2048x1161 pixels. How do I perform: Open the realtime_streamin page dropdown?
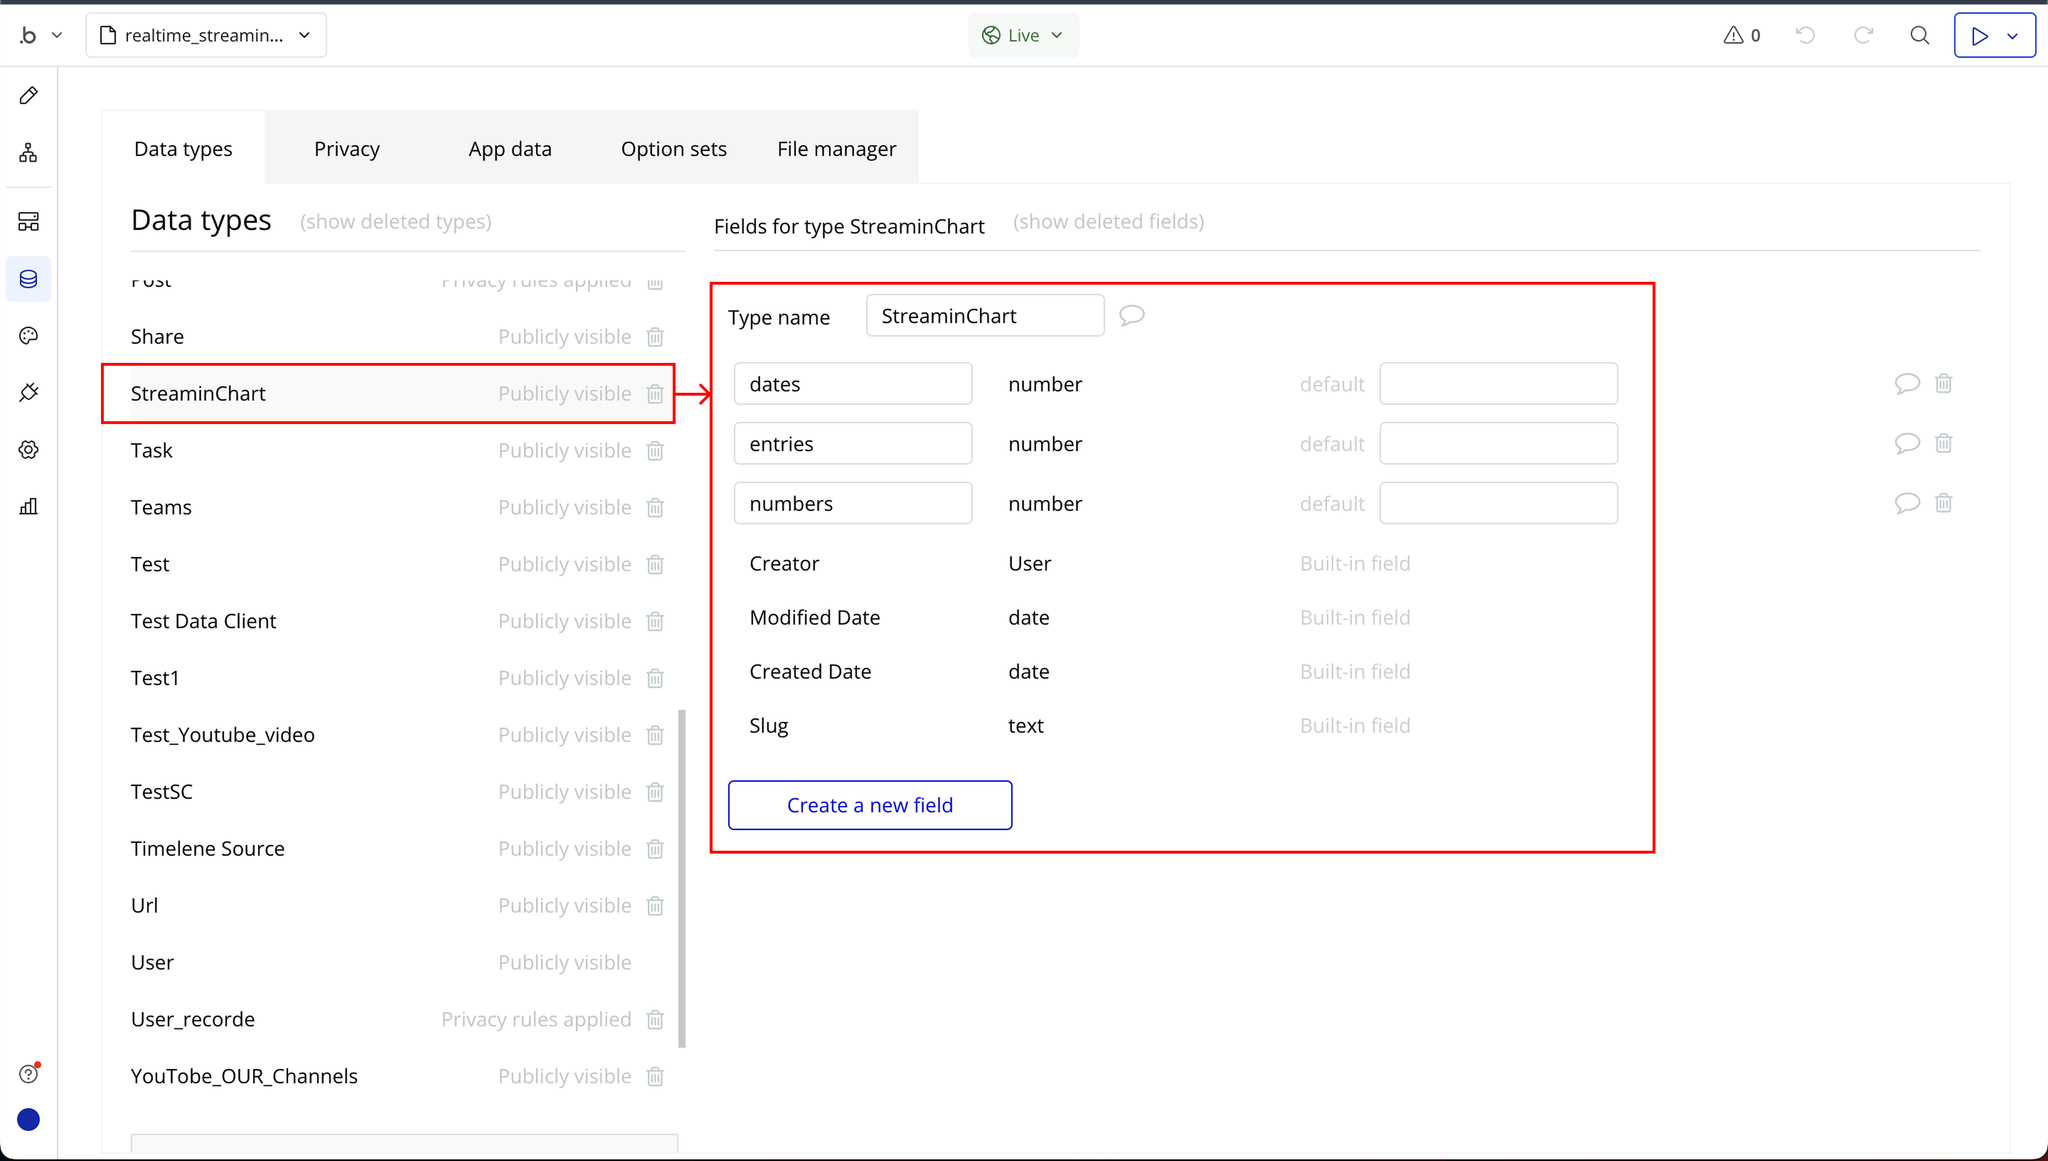[x=206, y=36]
